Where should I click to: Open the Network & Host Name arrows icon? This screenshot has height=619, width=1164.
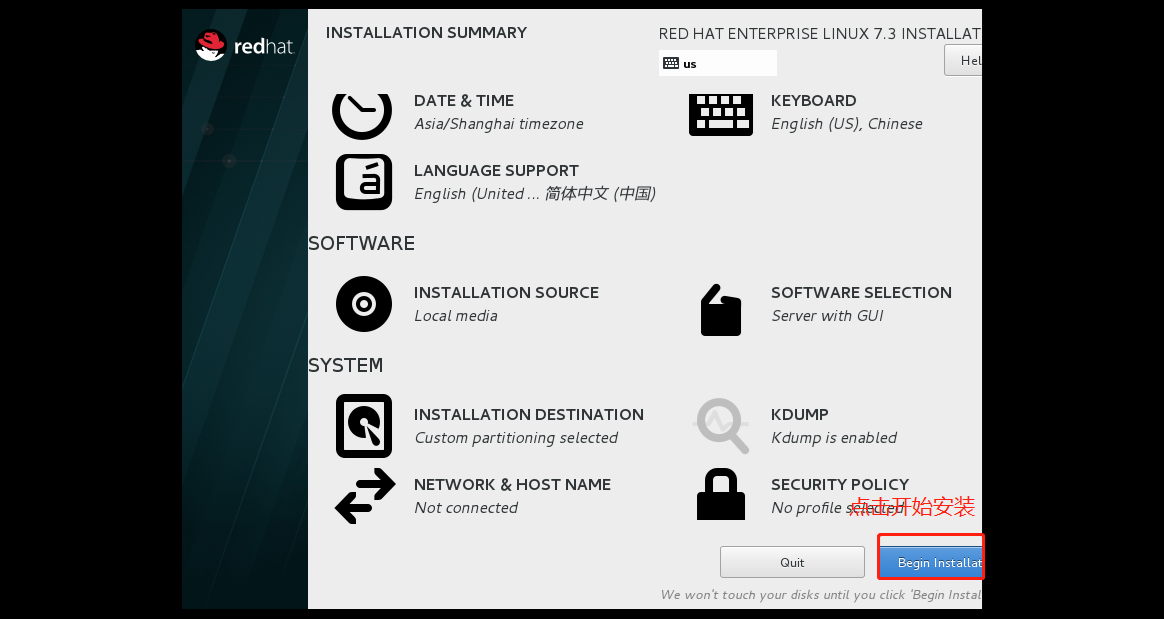364,496
